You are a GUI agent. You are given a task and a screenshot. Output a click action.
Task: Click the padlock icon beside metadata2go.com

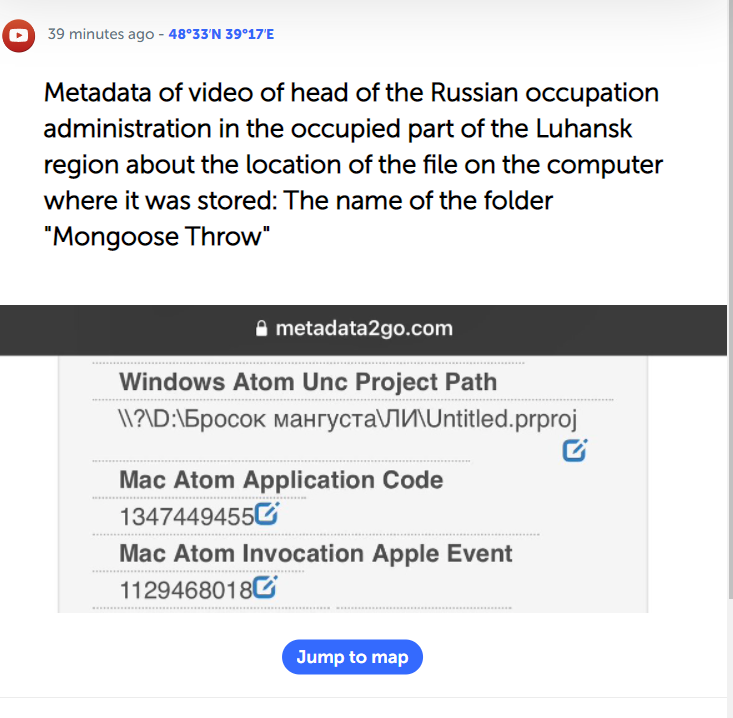coord(263,328)
